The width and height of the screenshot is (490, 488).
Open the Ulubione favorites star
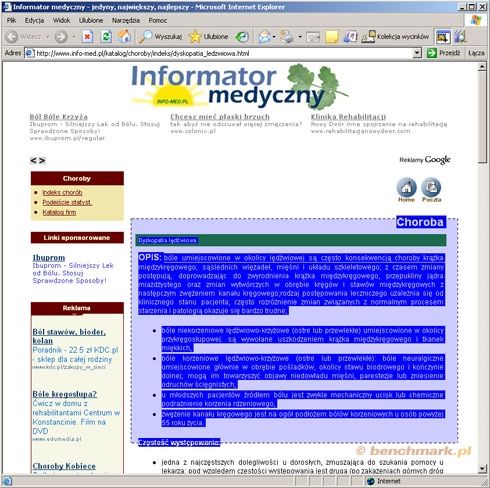[209, 36]
